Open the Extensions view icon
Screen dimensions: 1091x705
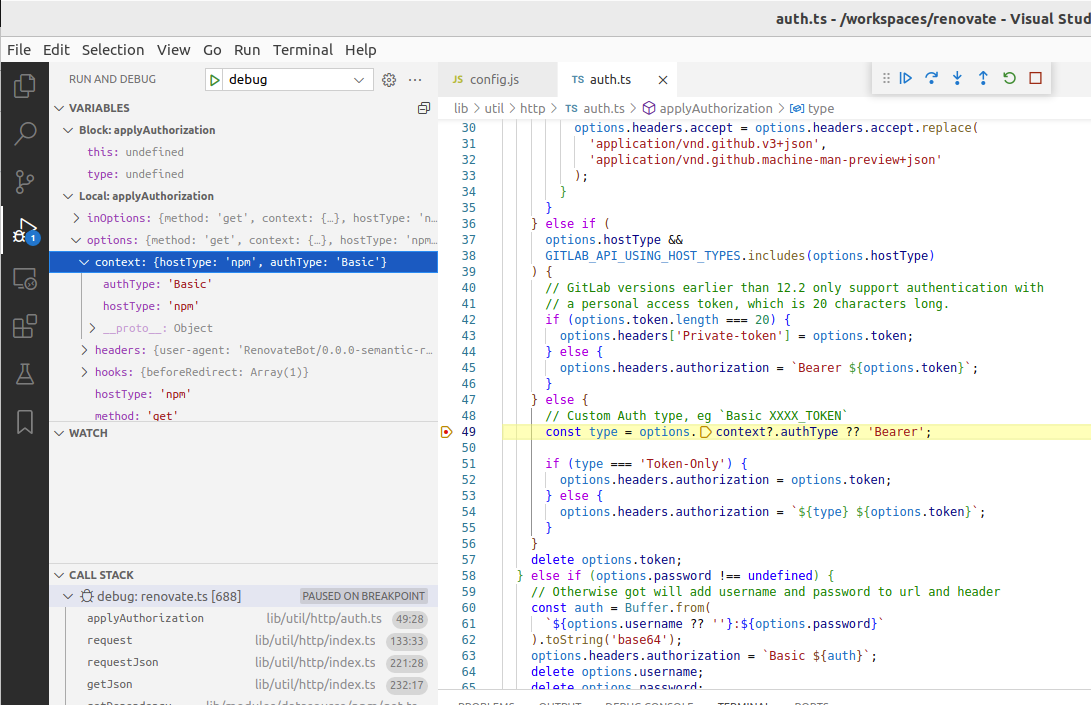(x=25, y=326)
